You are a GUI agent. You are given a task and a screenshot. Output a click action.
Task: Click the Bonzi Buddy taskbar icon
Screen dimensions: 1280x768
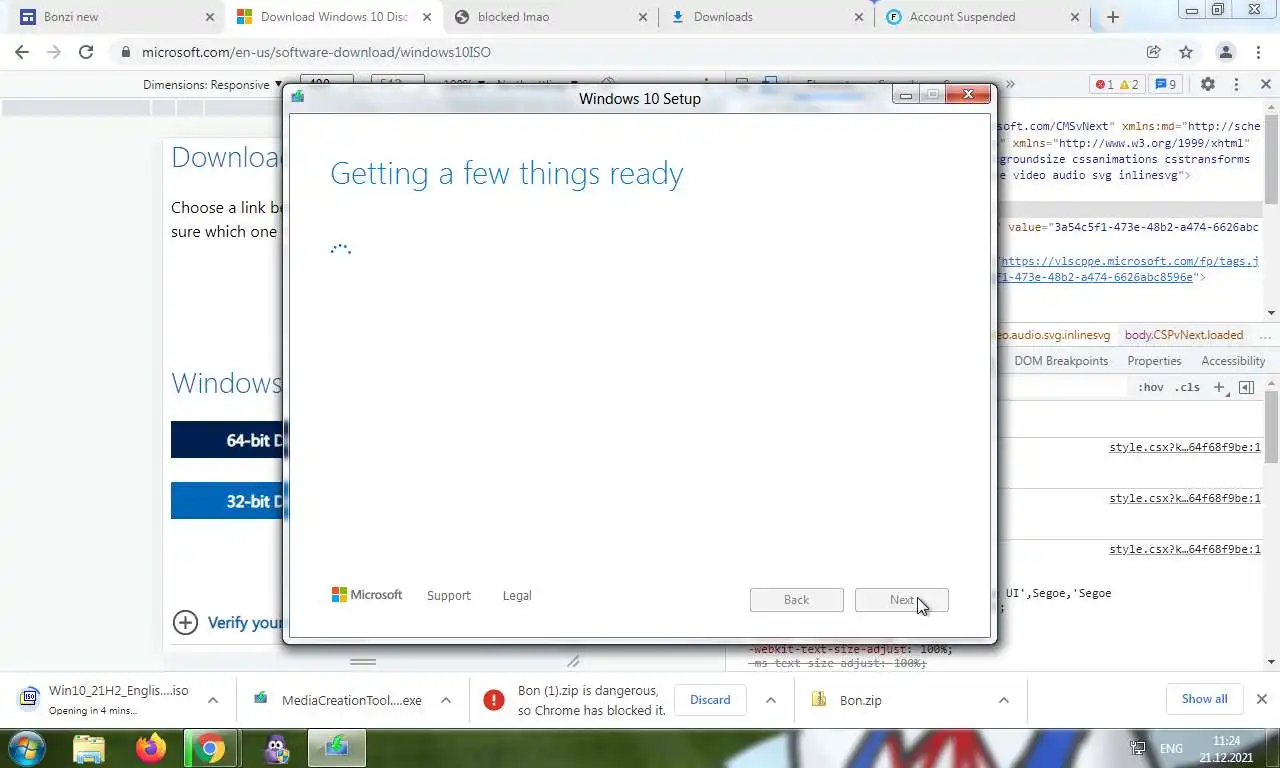[x=277, y=748]
